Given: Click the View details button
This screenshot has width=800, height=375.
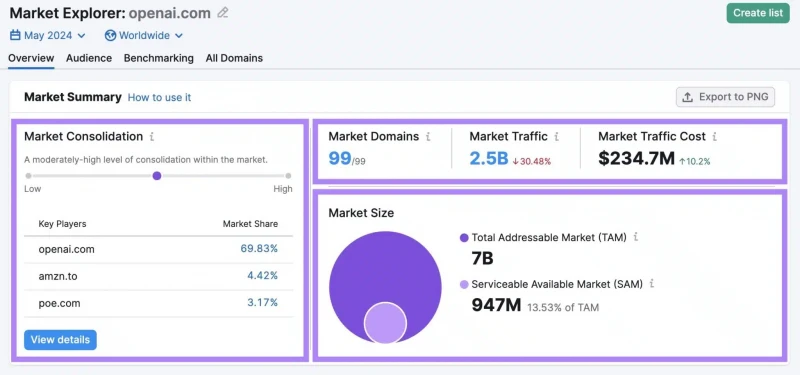Looking at the screenshot, I should 60,340.
